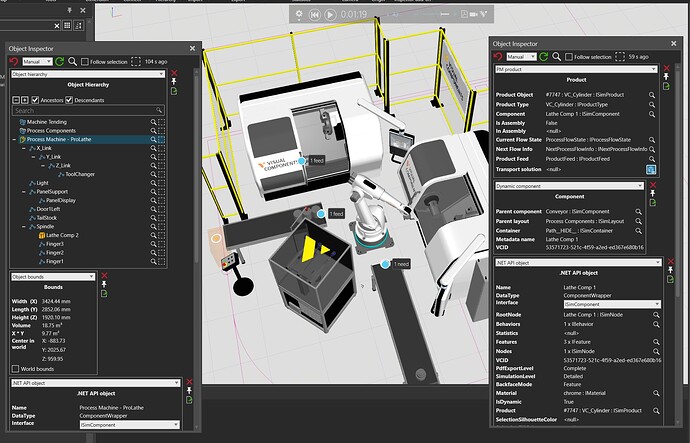Enable Follow selection in right inspector

(569, 58)
